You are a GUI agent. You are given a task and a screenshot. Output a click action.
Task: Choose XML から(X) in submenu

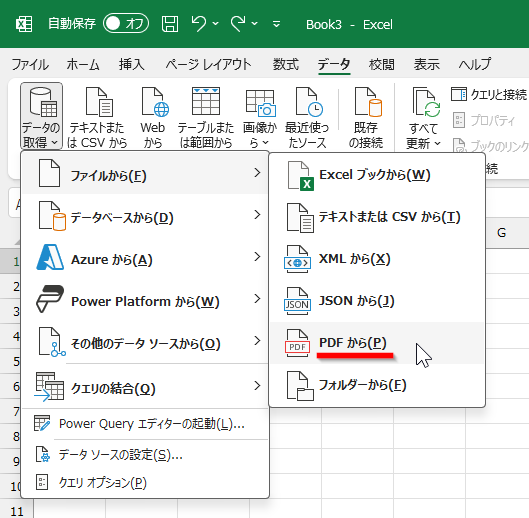click(x=377, y=259)
